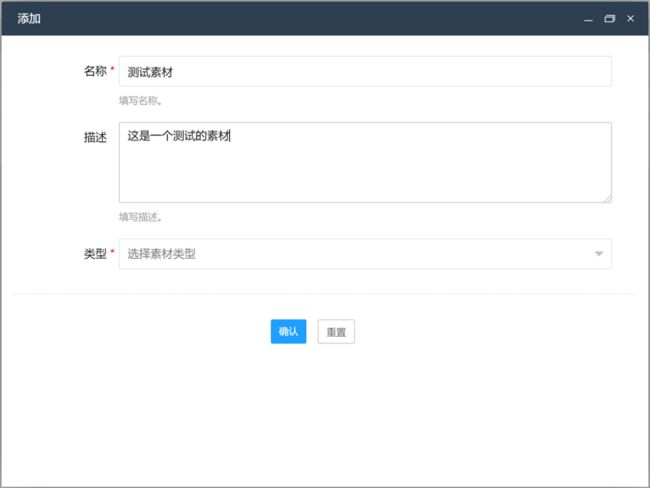Click the resize handle of 描述 textarea
650x488 pixels.
point(607,199)
